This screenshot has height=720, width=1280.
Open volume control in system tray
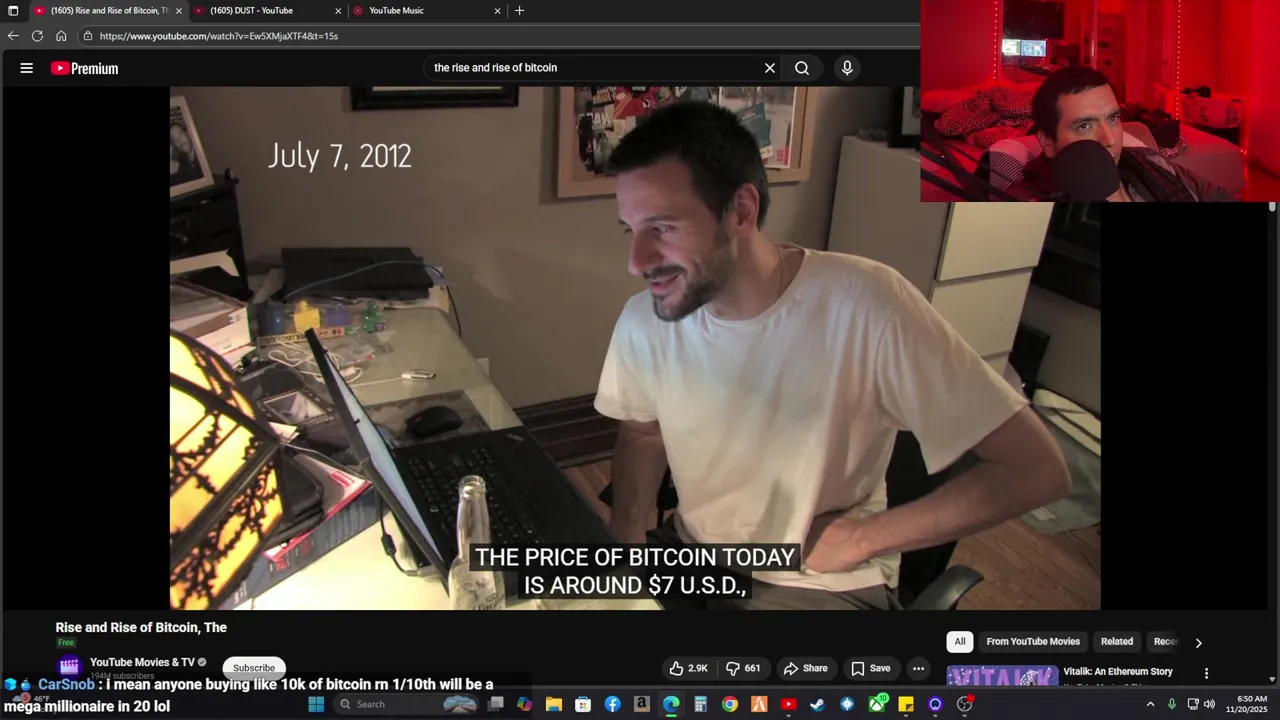[1209, 704]
